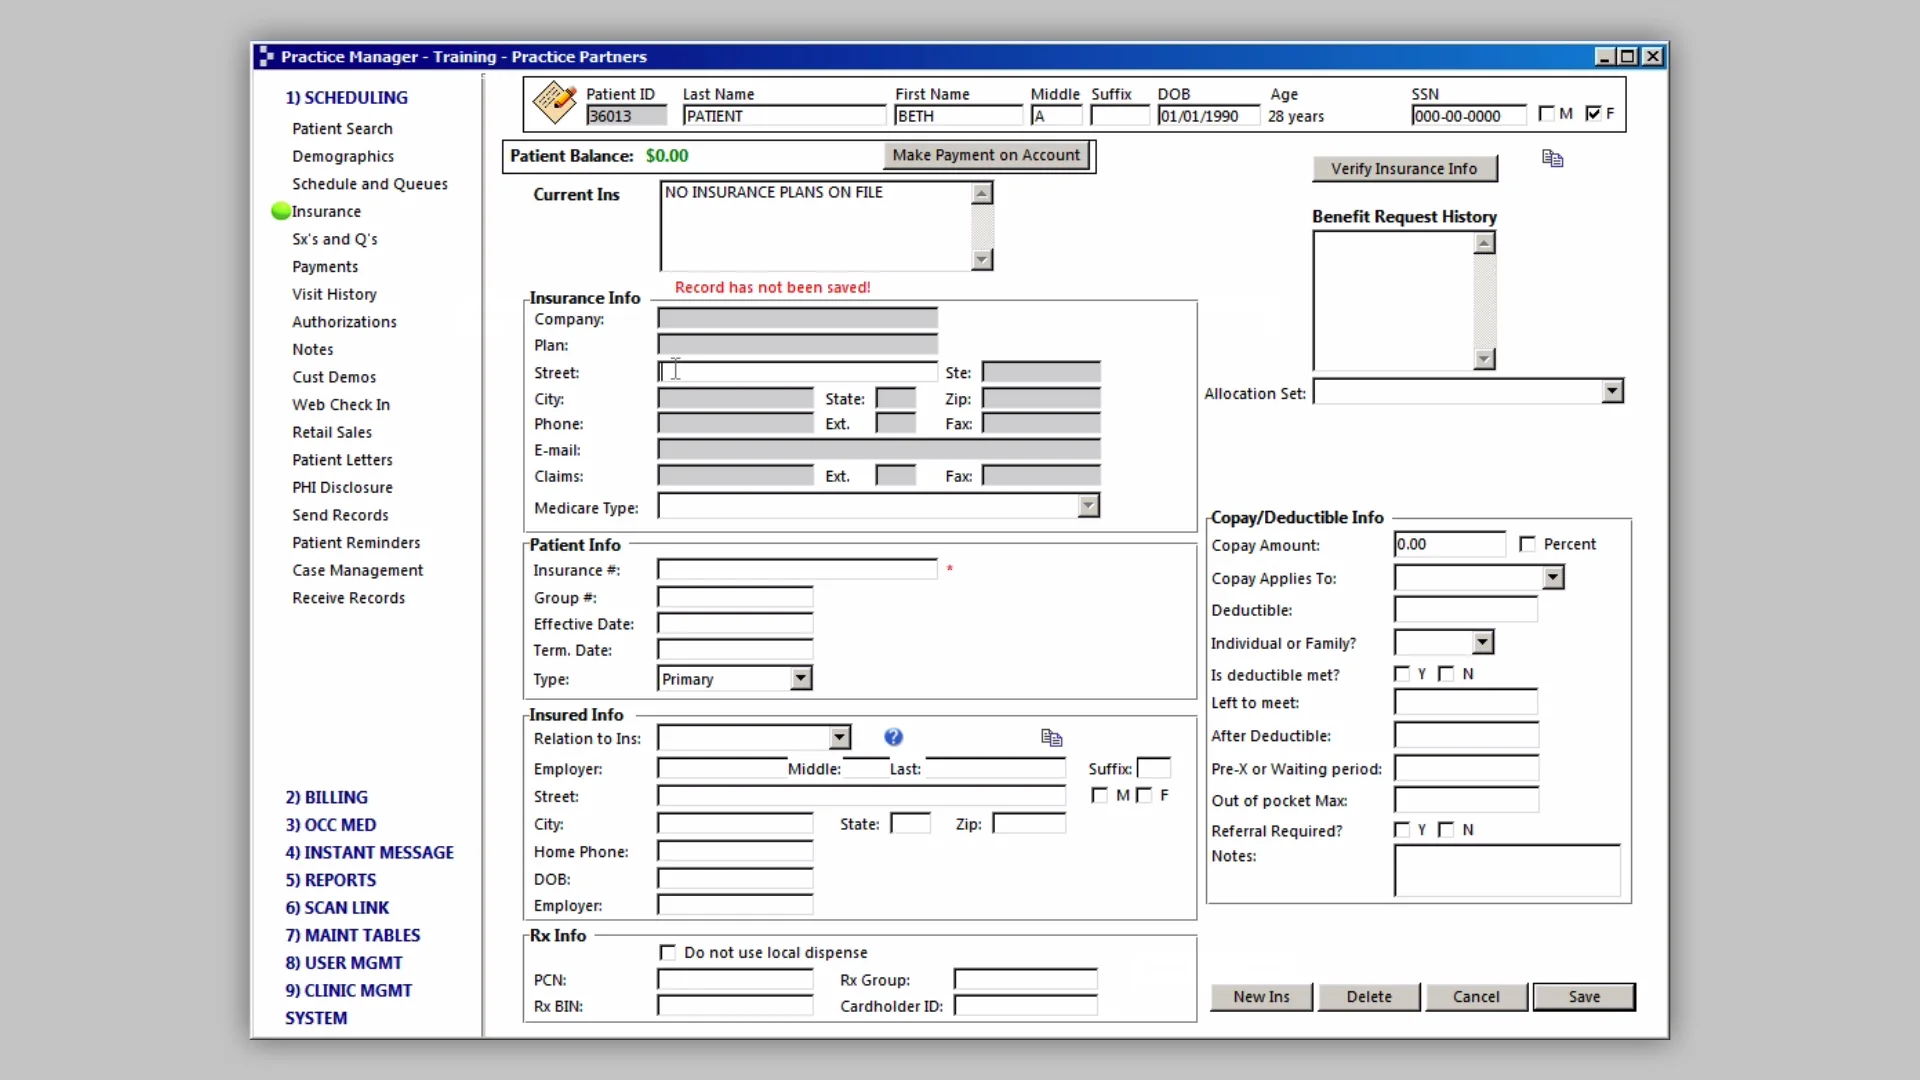1920x1080 pixels.
Task: Click the Verify Insurance Info button
Action: point(1403,169)
